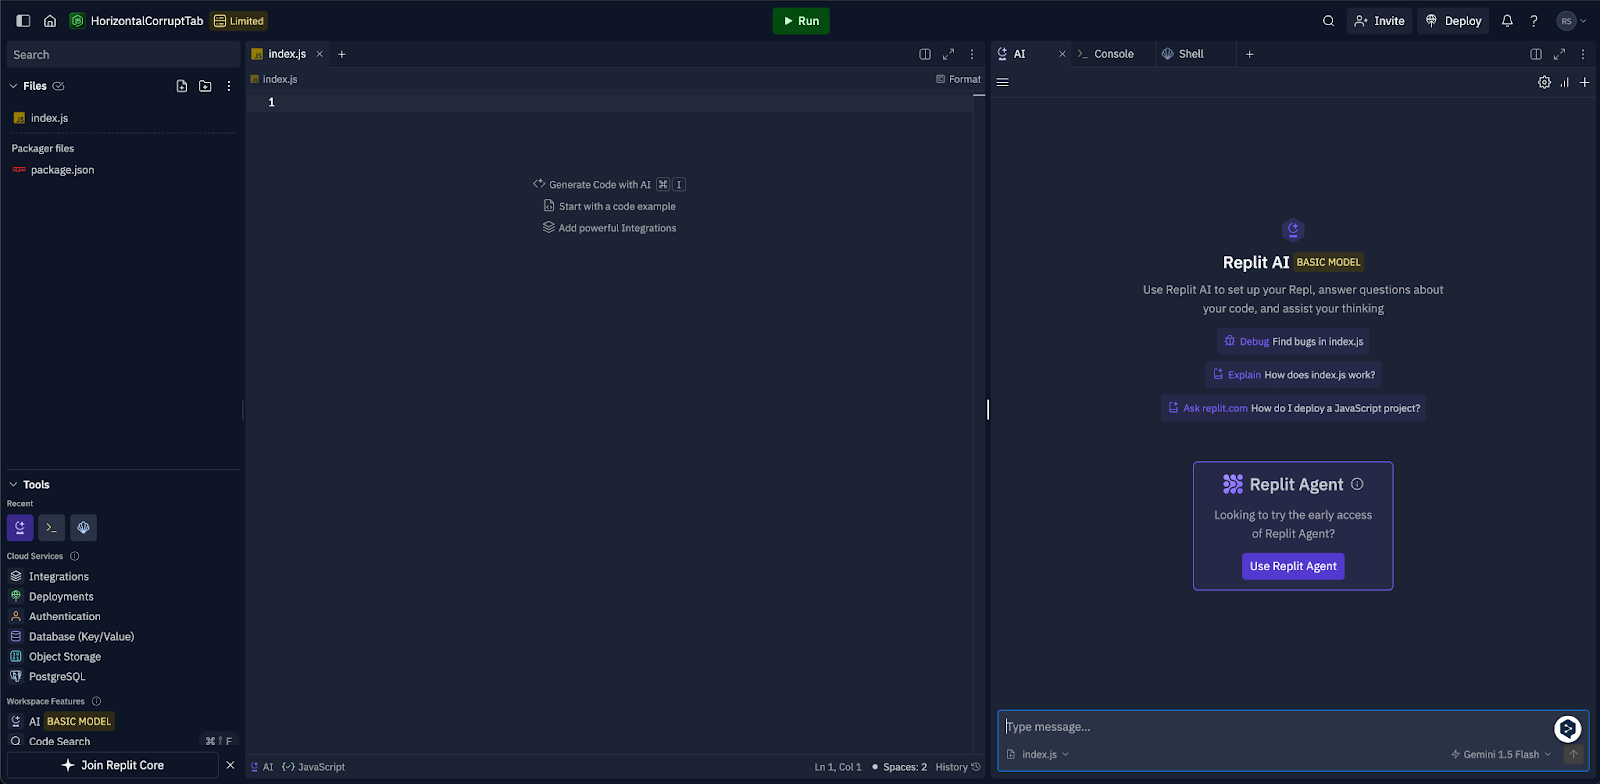This screenshot has height=784, width=1600.
Task: Maximize the editor pane icon
Action: 948,54
